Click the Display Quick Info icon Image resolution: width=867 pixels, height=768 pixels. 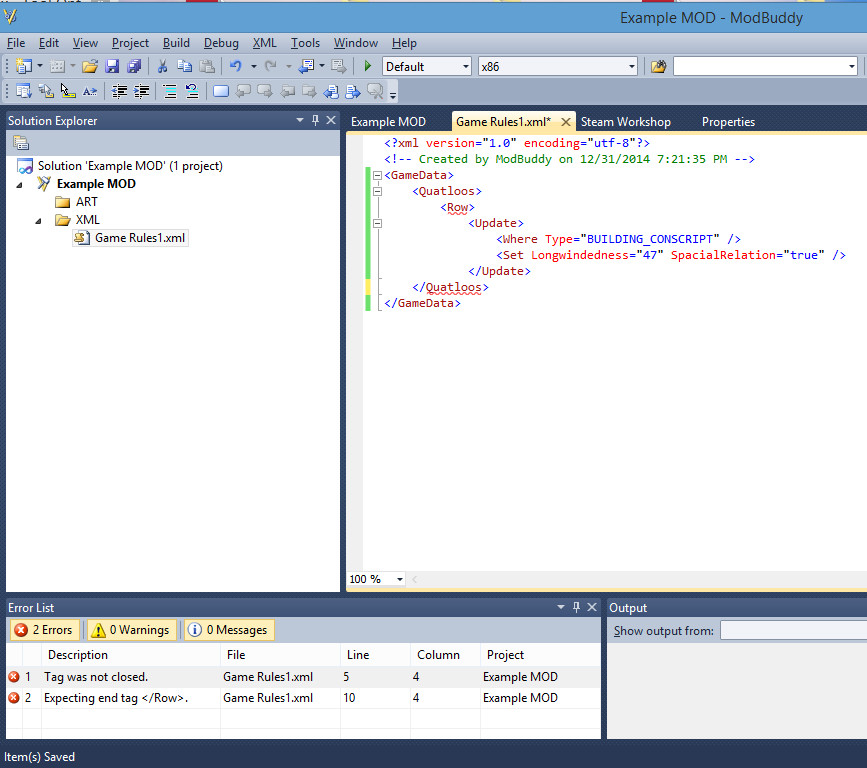click(67, 91)
